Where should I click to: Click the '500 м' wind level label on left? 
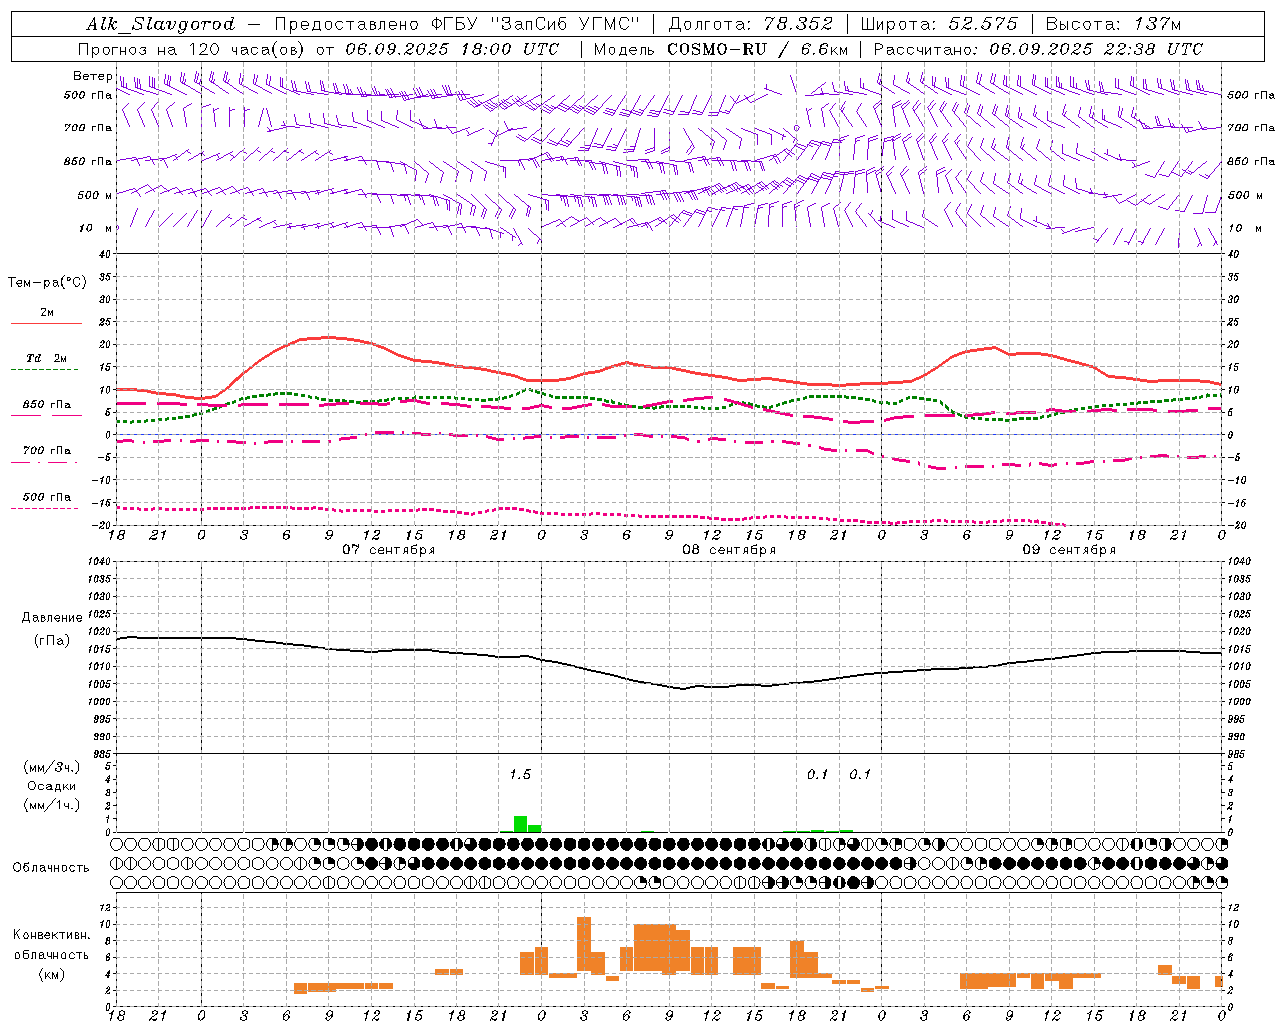coord(95,195)
